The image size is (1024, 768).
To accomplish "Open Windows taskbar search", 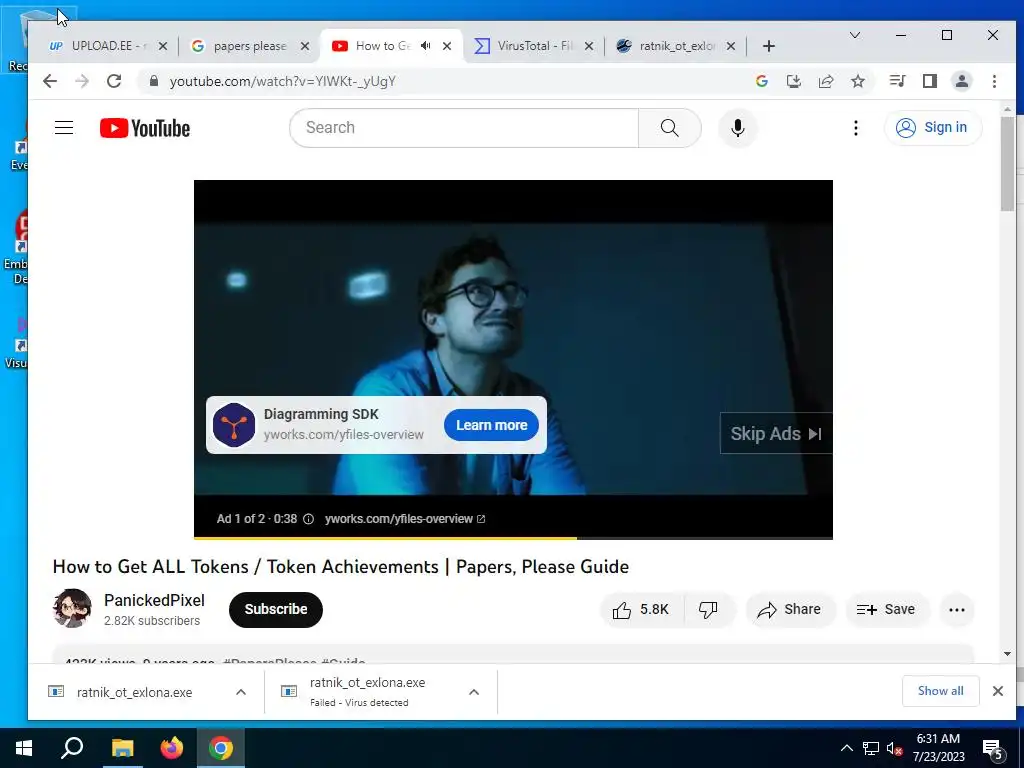I will point(72,748).
